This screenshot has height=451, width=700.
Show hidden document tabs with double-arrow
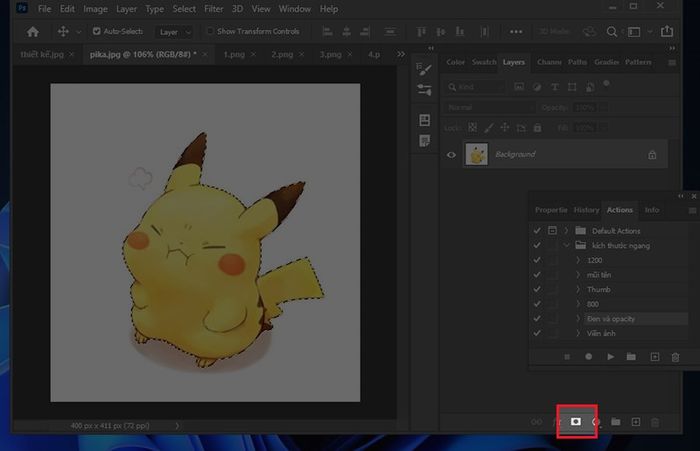[x=401, y=54]
